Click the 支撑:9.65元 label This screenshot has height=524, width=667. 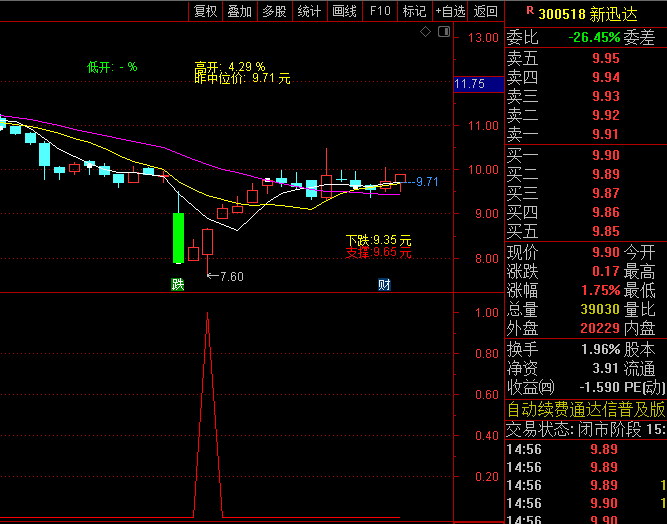coord(378,252)
